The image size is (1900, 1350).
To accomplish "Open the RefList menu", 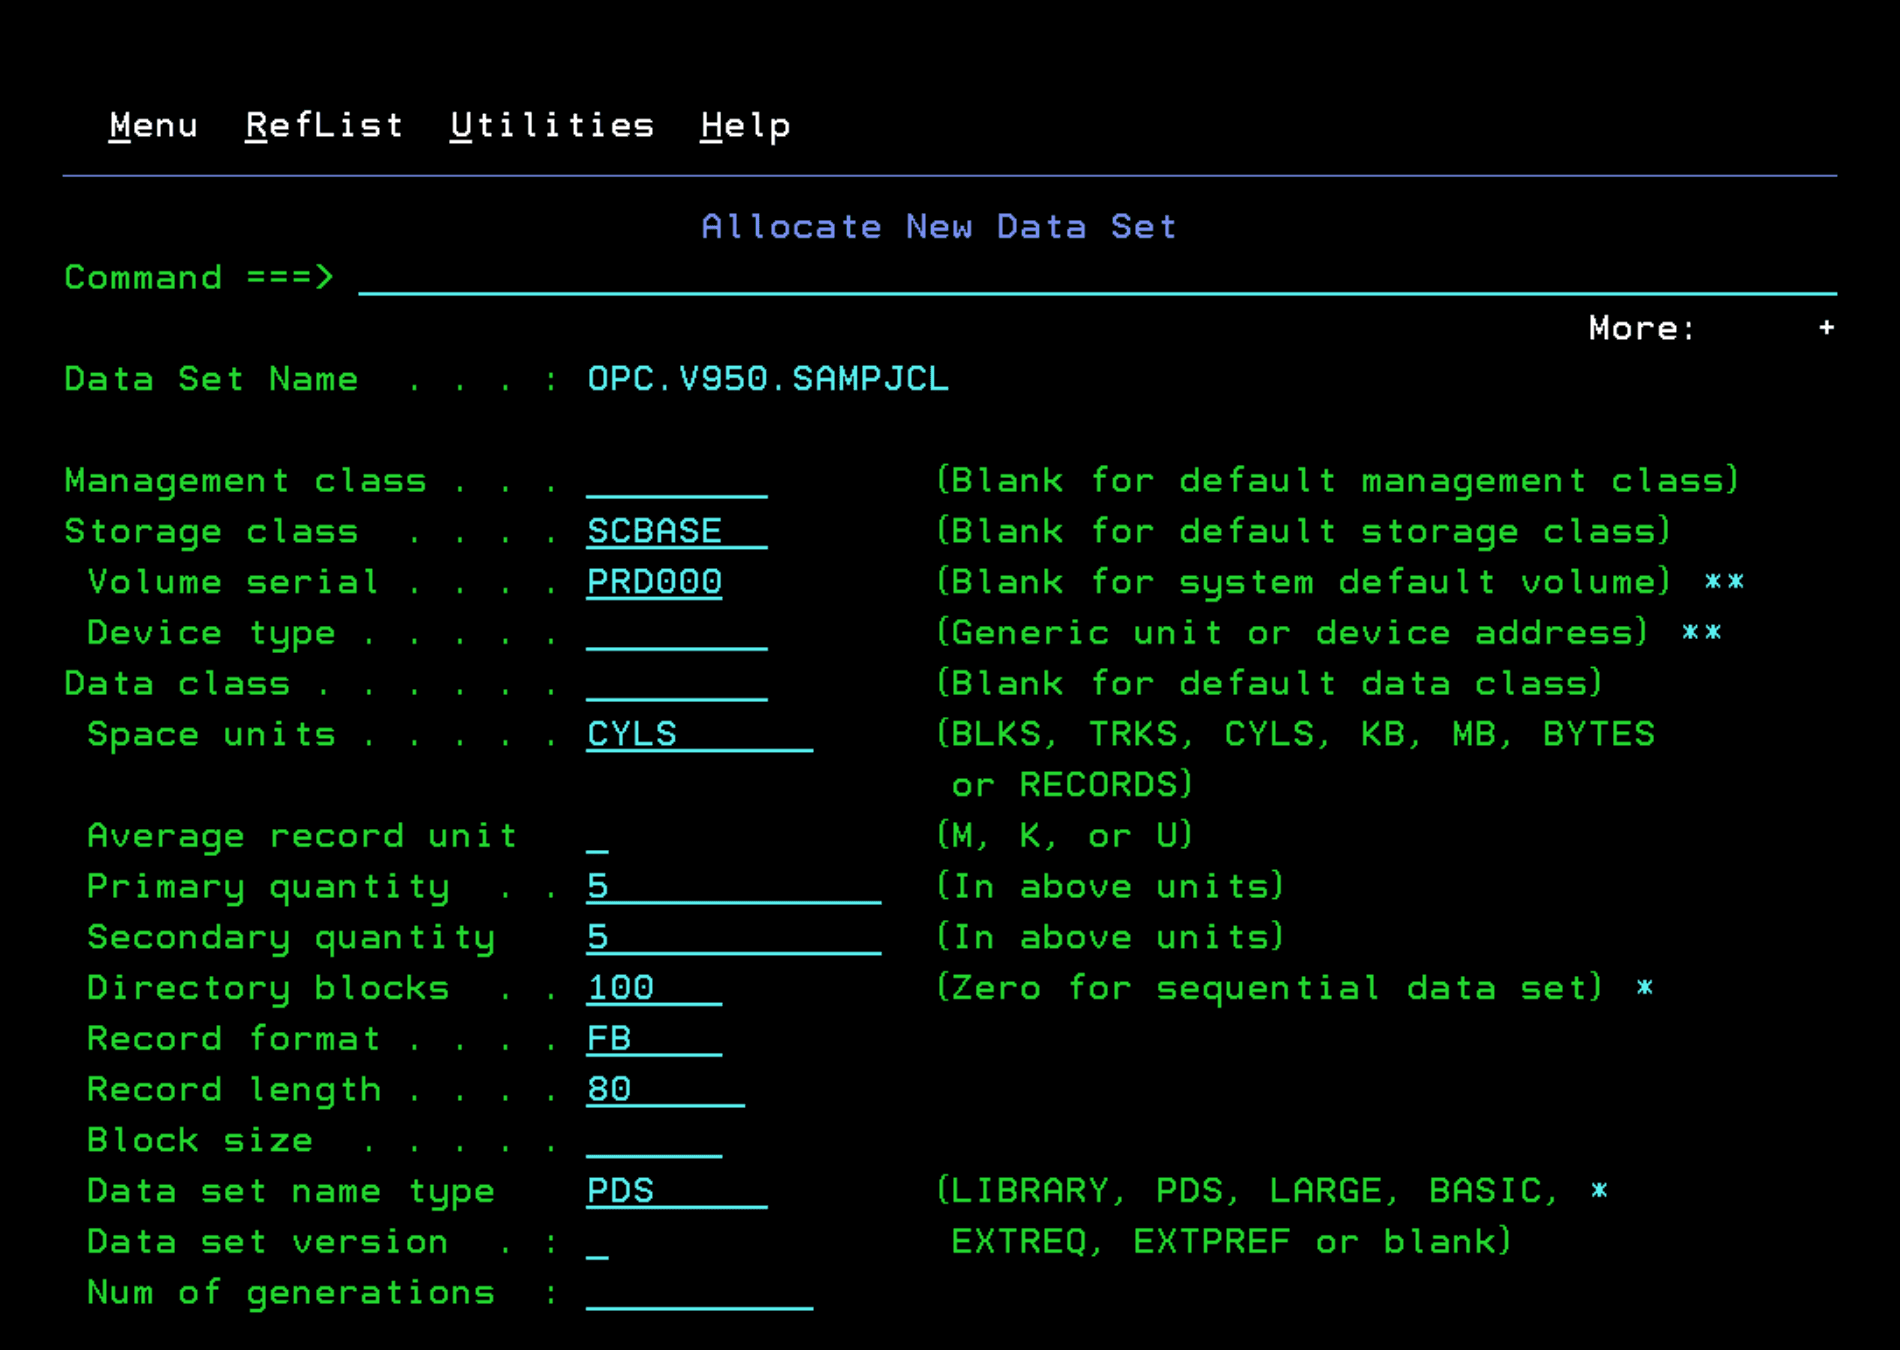I will pos(324,124).
